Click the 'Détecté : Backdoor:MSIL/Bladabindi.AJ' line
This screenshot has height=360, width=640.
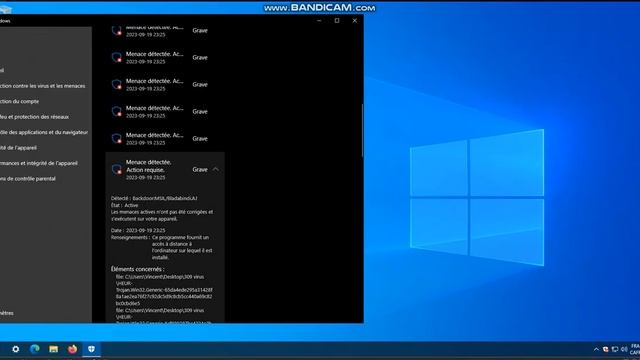[154, 198]
